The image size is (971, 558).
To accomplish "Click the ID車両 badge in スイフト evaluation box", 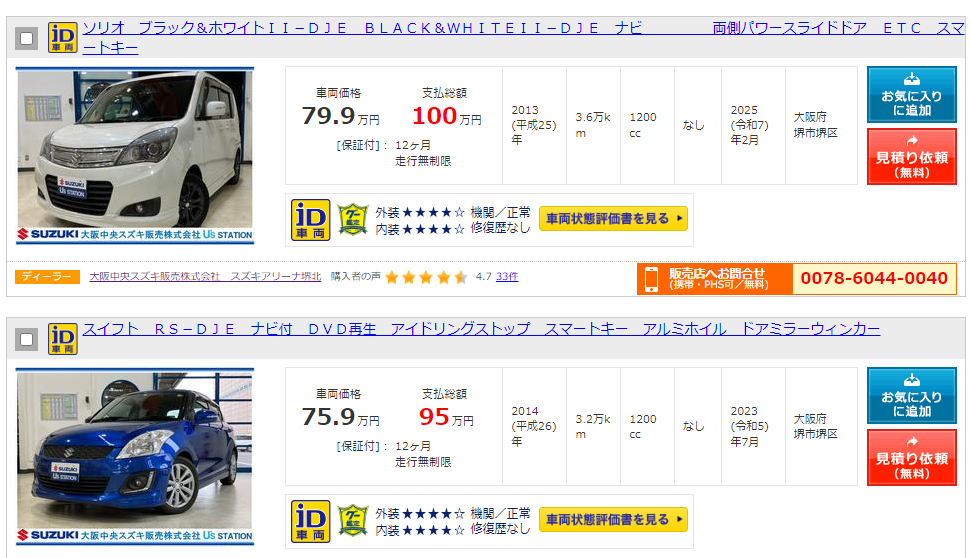I will point(310,521).
